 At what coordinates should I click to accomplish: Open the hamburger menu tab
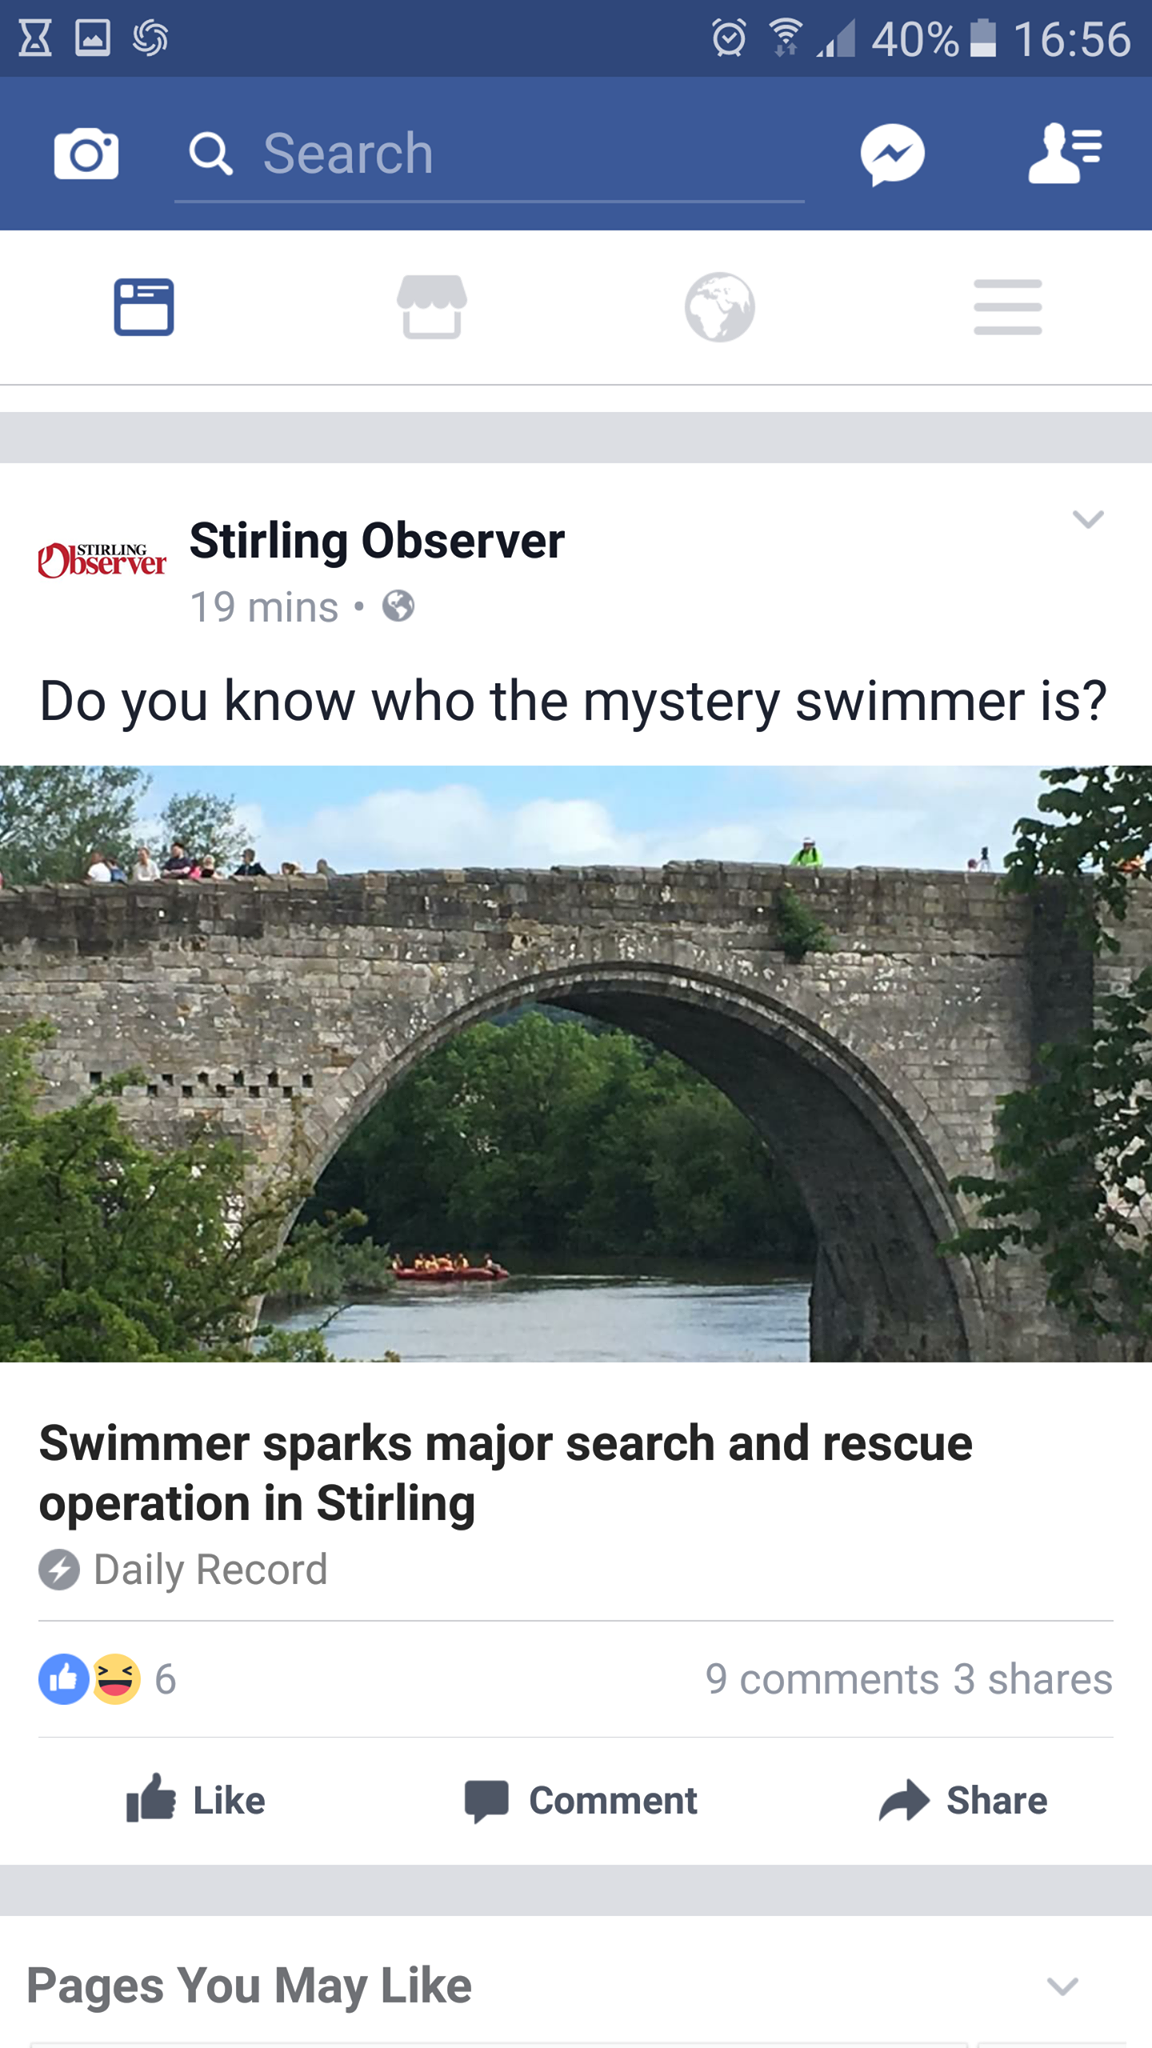(1008, 307)
